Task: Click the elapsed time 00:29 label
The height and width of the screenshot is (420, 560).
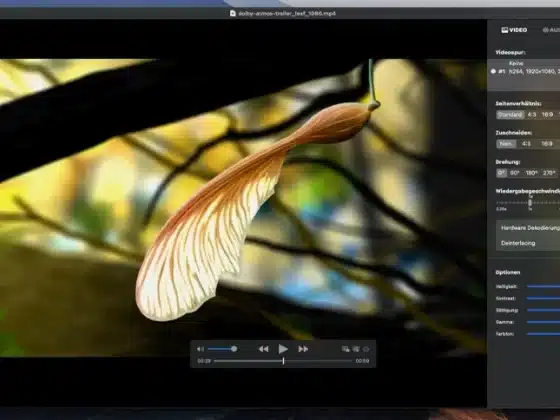Action: tap(204, 361)
